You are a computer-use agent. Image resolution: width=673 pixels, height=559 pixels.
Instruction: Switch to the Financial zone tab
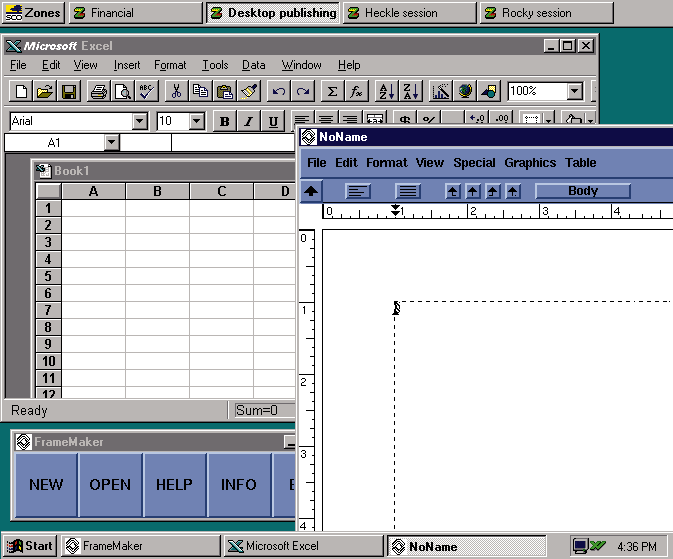[x=135, y=13]
